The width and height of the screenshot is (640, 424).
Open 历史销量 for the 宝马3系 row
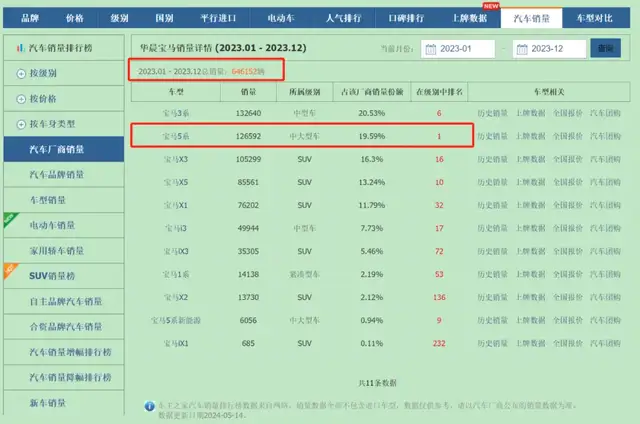coord(493,113)
